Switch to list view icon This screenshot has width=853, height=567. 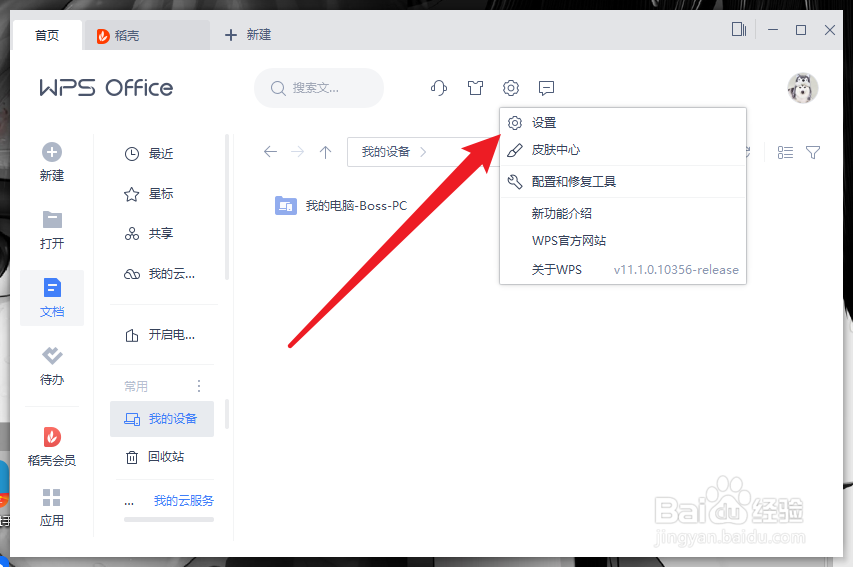pos(785,152)
